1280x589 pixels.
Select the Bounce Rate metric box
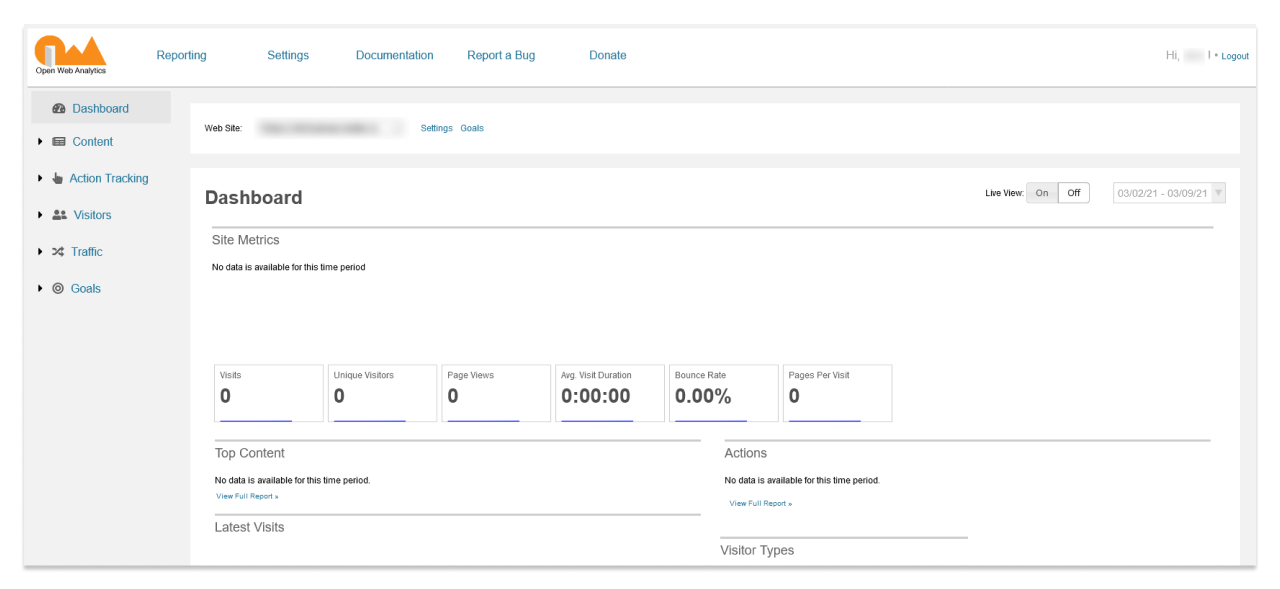(x=724, y=393)
